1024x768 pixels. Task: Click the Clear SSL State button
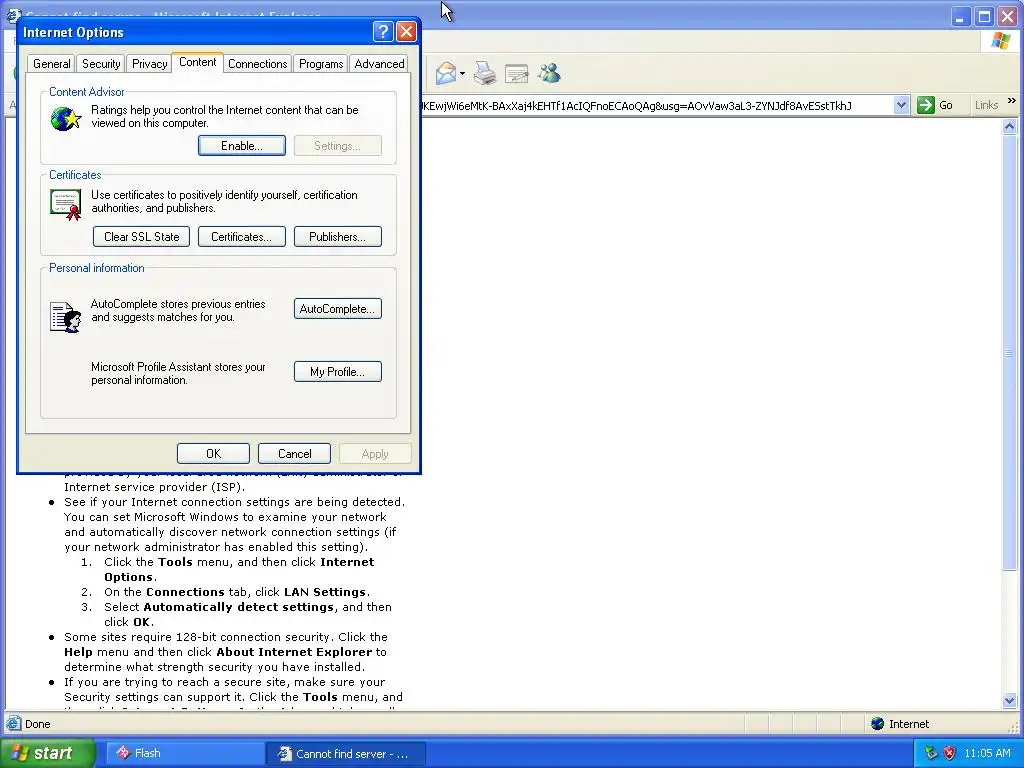click(141, 236)
